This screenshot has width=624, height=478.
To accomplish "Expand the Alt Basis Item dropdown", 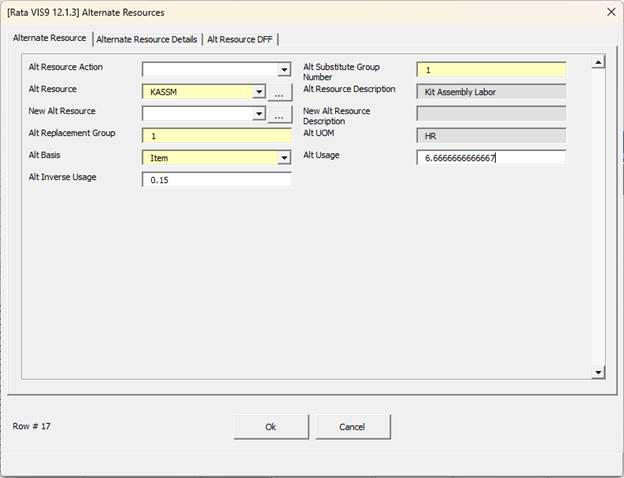I will click(283, 158).
